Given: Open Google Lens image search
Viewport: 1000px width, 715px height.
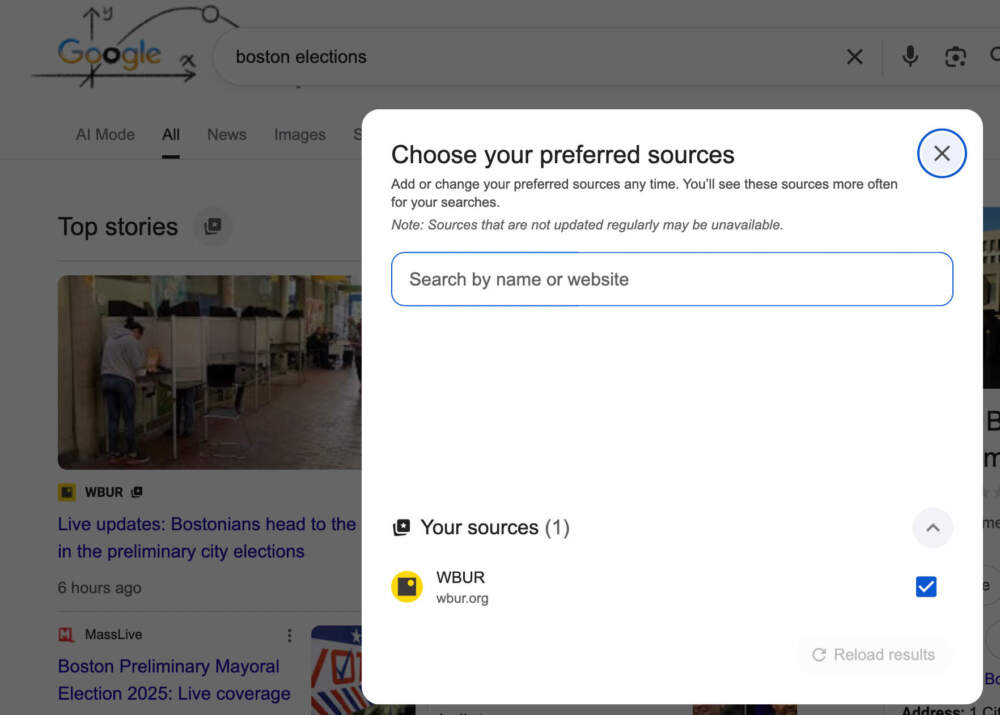Looking at the screenshot, I should tap(955, 57).
